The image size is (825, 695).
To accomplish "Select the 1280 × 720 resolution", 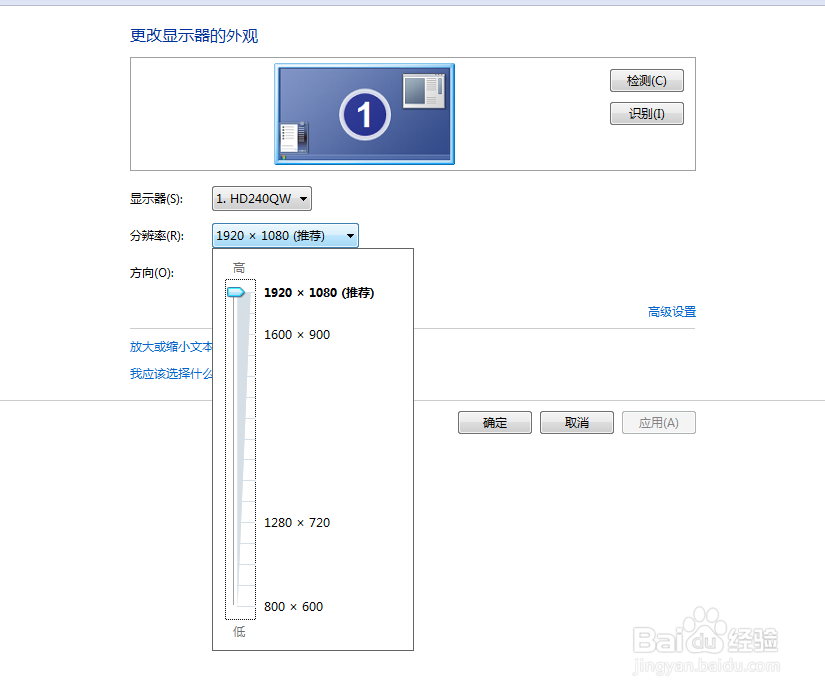I will 299,522.
